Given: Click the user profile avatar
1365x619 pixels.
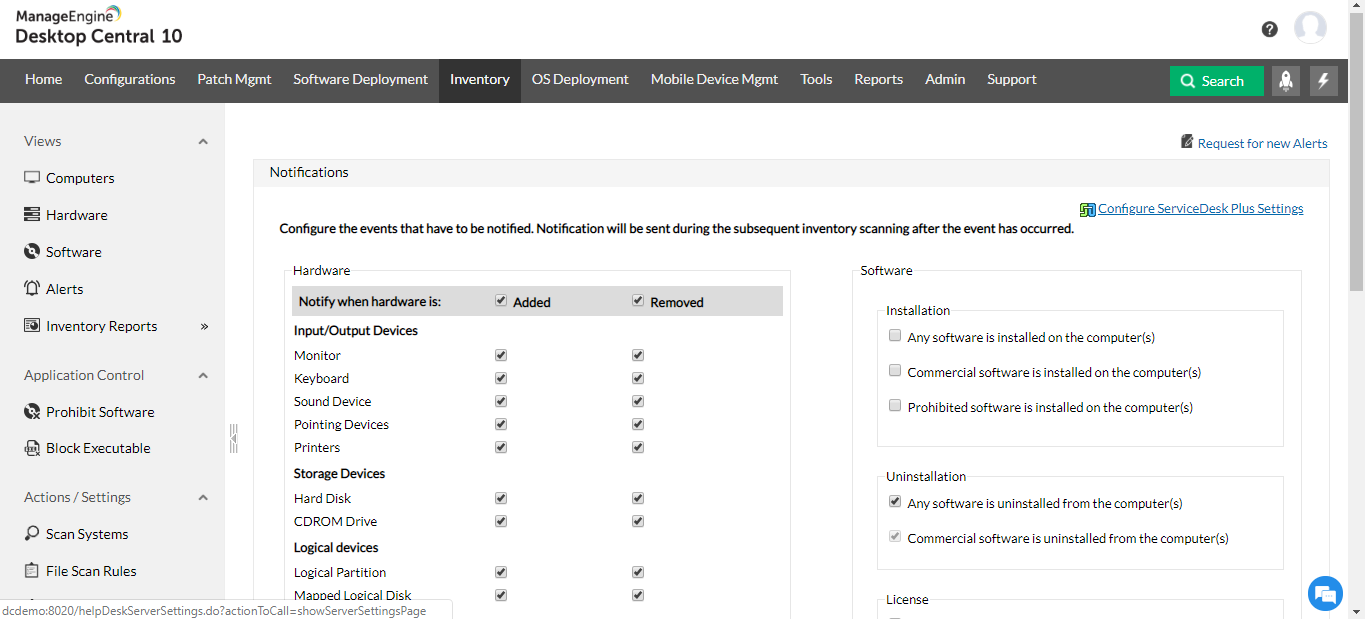Looking at the screenshot, I should [x=1310, y=28].
